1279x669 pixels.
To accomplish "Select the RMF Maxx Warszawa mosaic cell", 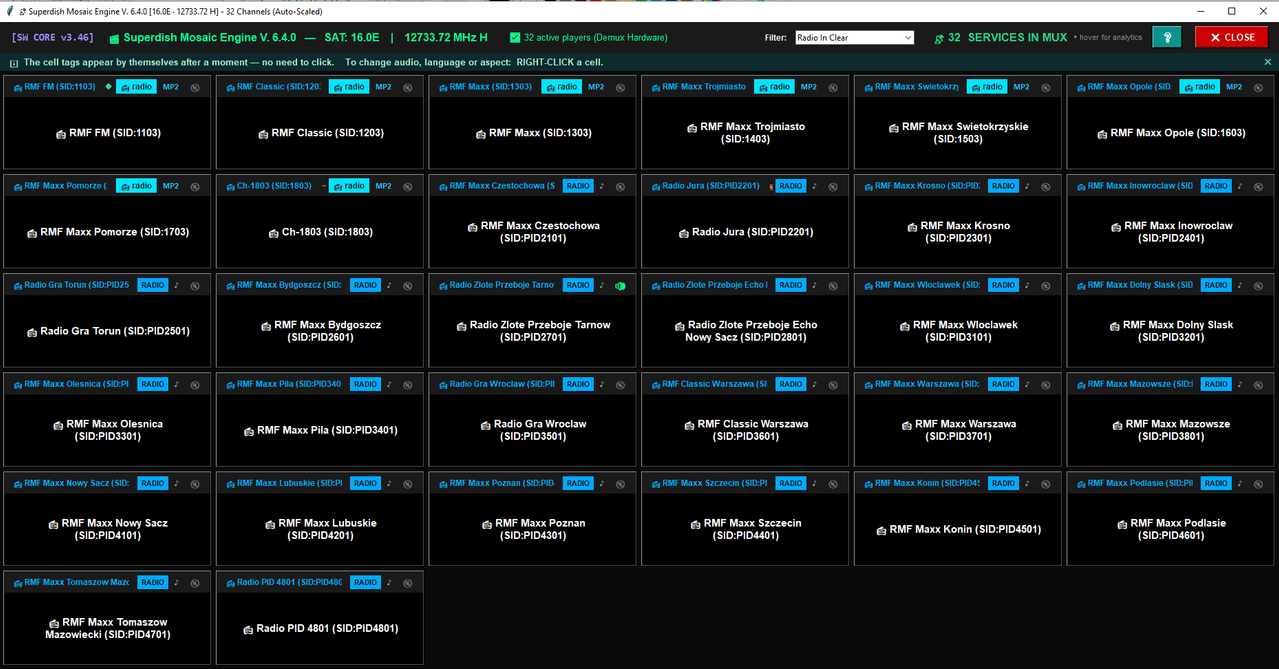I will tap(958, 419).
